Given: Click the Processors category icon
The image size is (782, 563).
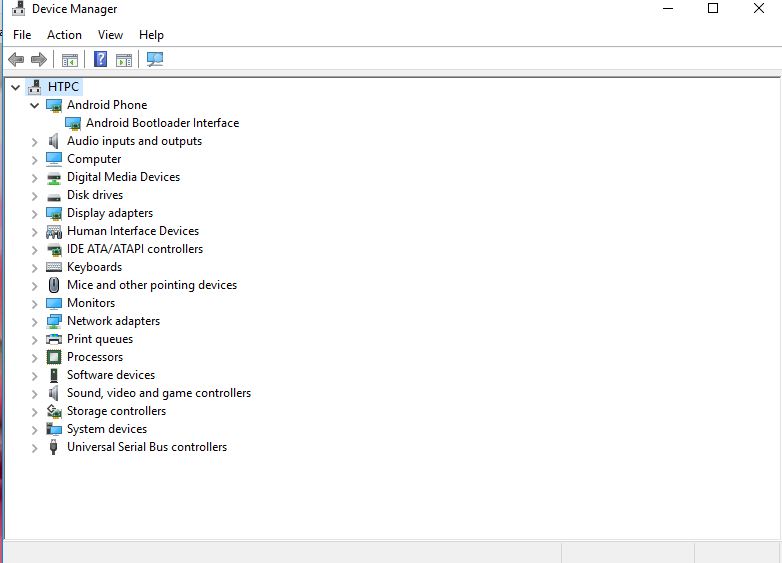Looking at the screenshot, I should coord(54,357).
